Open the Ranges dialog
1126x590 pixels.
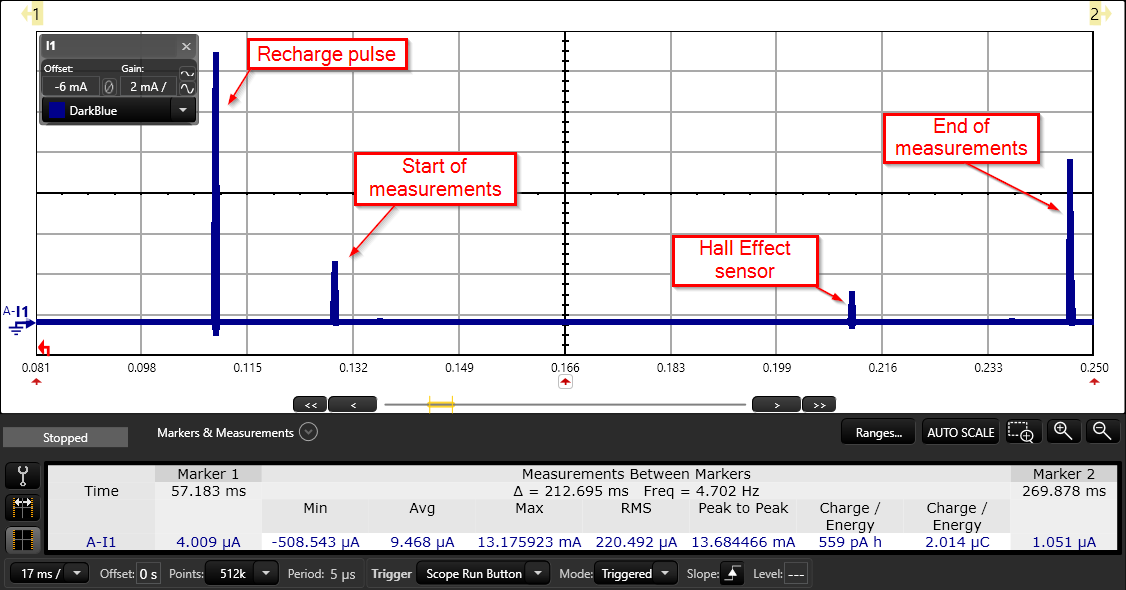(877, 431)
